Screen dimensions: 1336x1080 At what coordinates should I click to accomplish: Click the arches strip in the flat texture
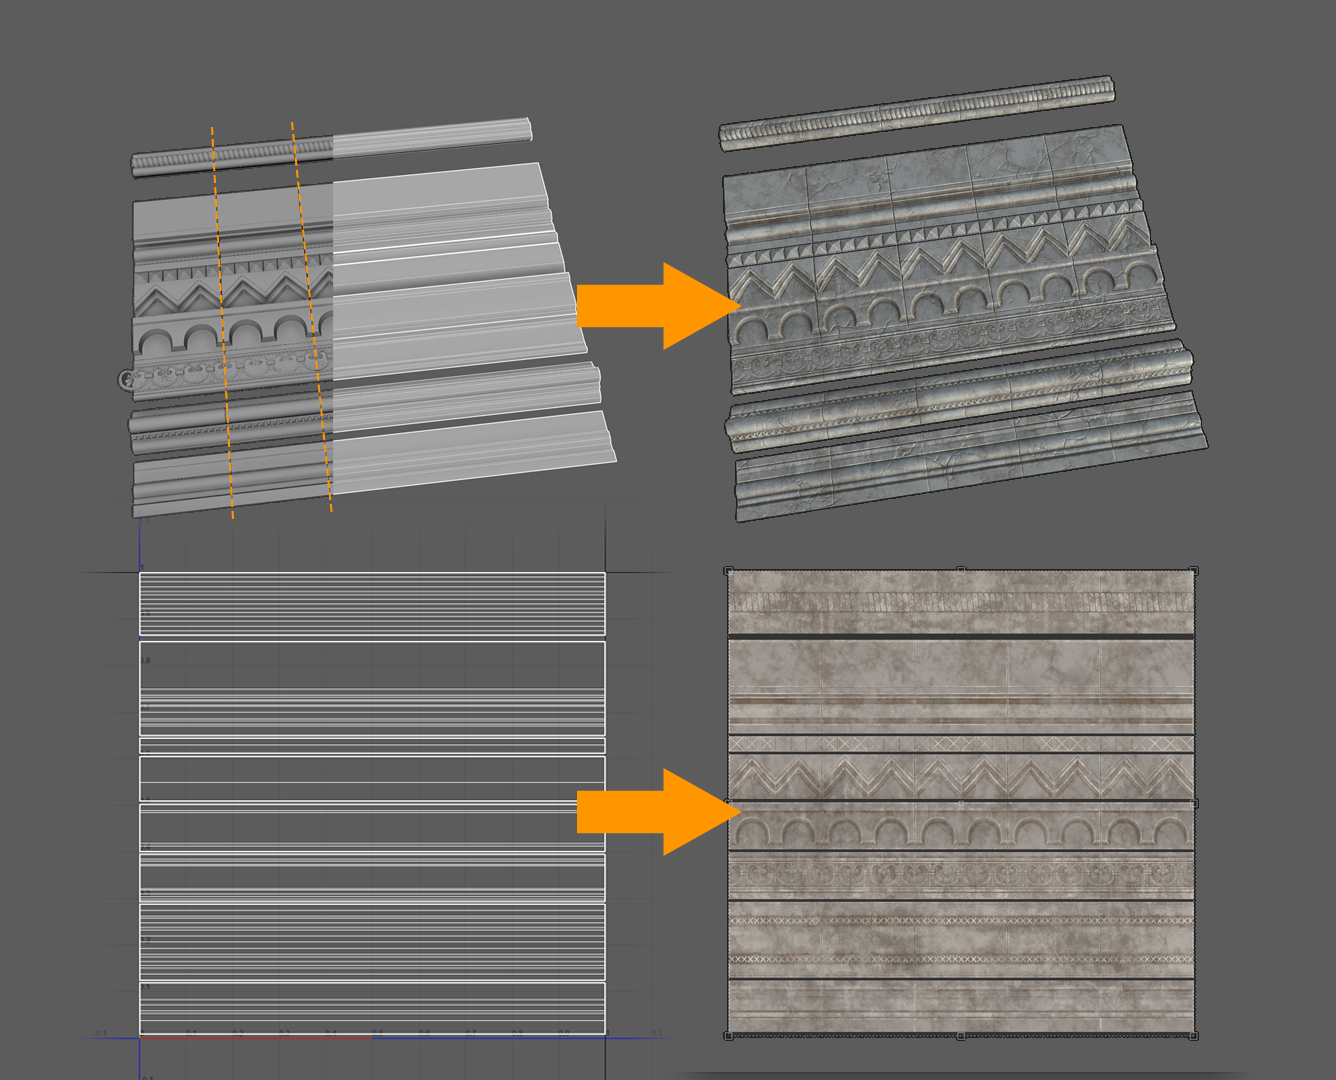[961, 828]
